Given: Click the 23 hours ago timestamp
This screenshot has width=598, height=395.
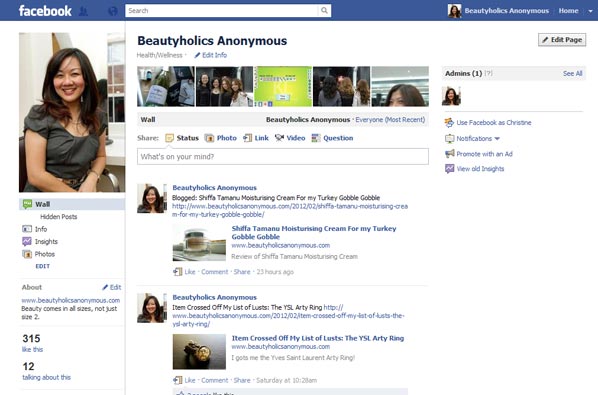Looking at the screenshot, I should tap(275, 272).
